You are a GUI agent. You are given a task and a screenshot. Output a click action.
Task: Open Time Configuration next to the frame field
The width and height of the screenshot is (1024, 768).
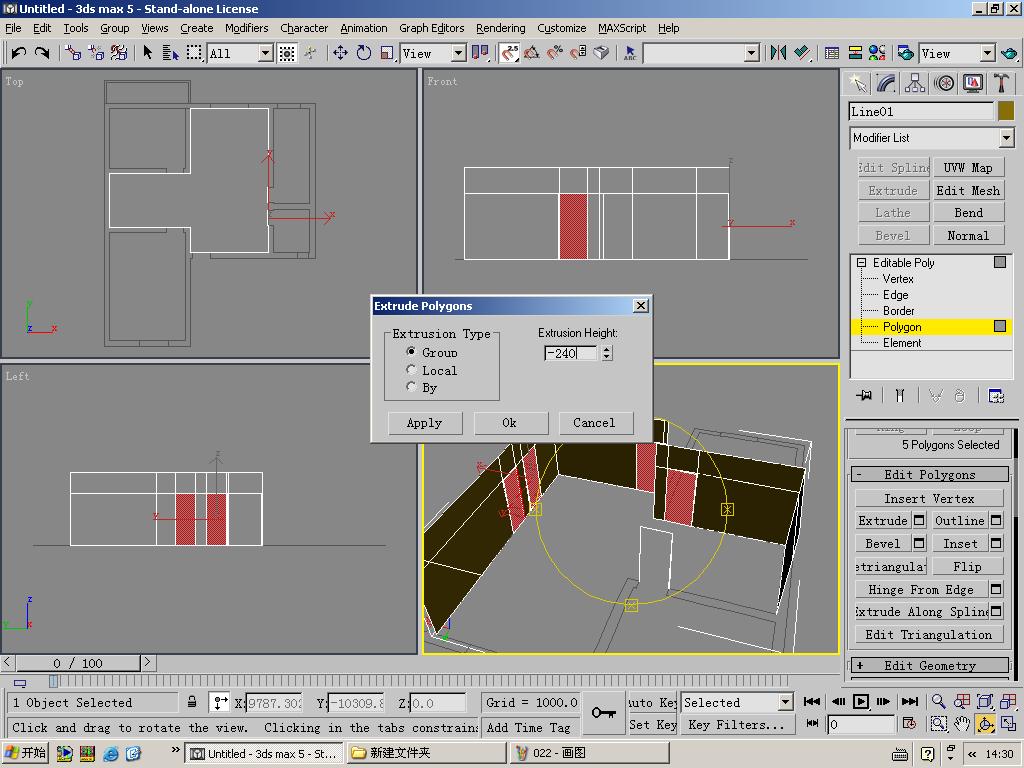pyautogui.click(x=909, y=724)
